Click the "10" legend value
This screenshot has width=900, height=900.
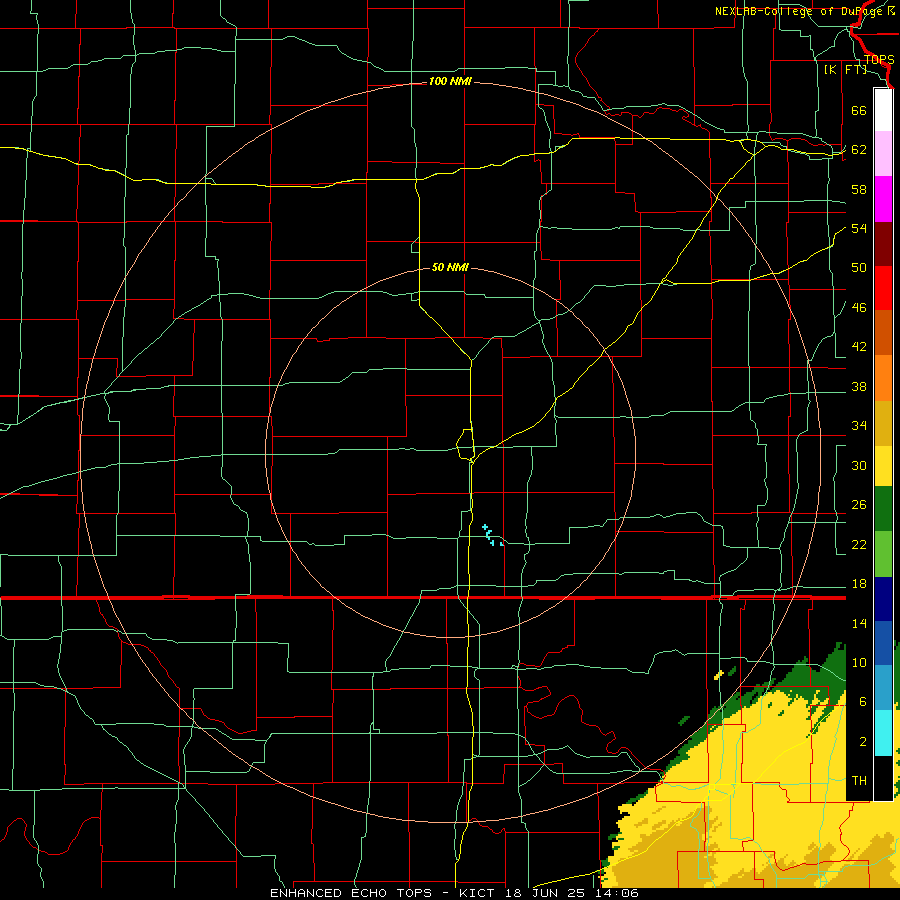(x=859, y=662)
